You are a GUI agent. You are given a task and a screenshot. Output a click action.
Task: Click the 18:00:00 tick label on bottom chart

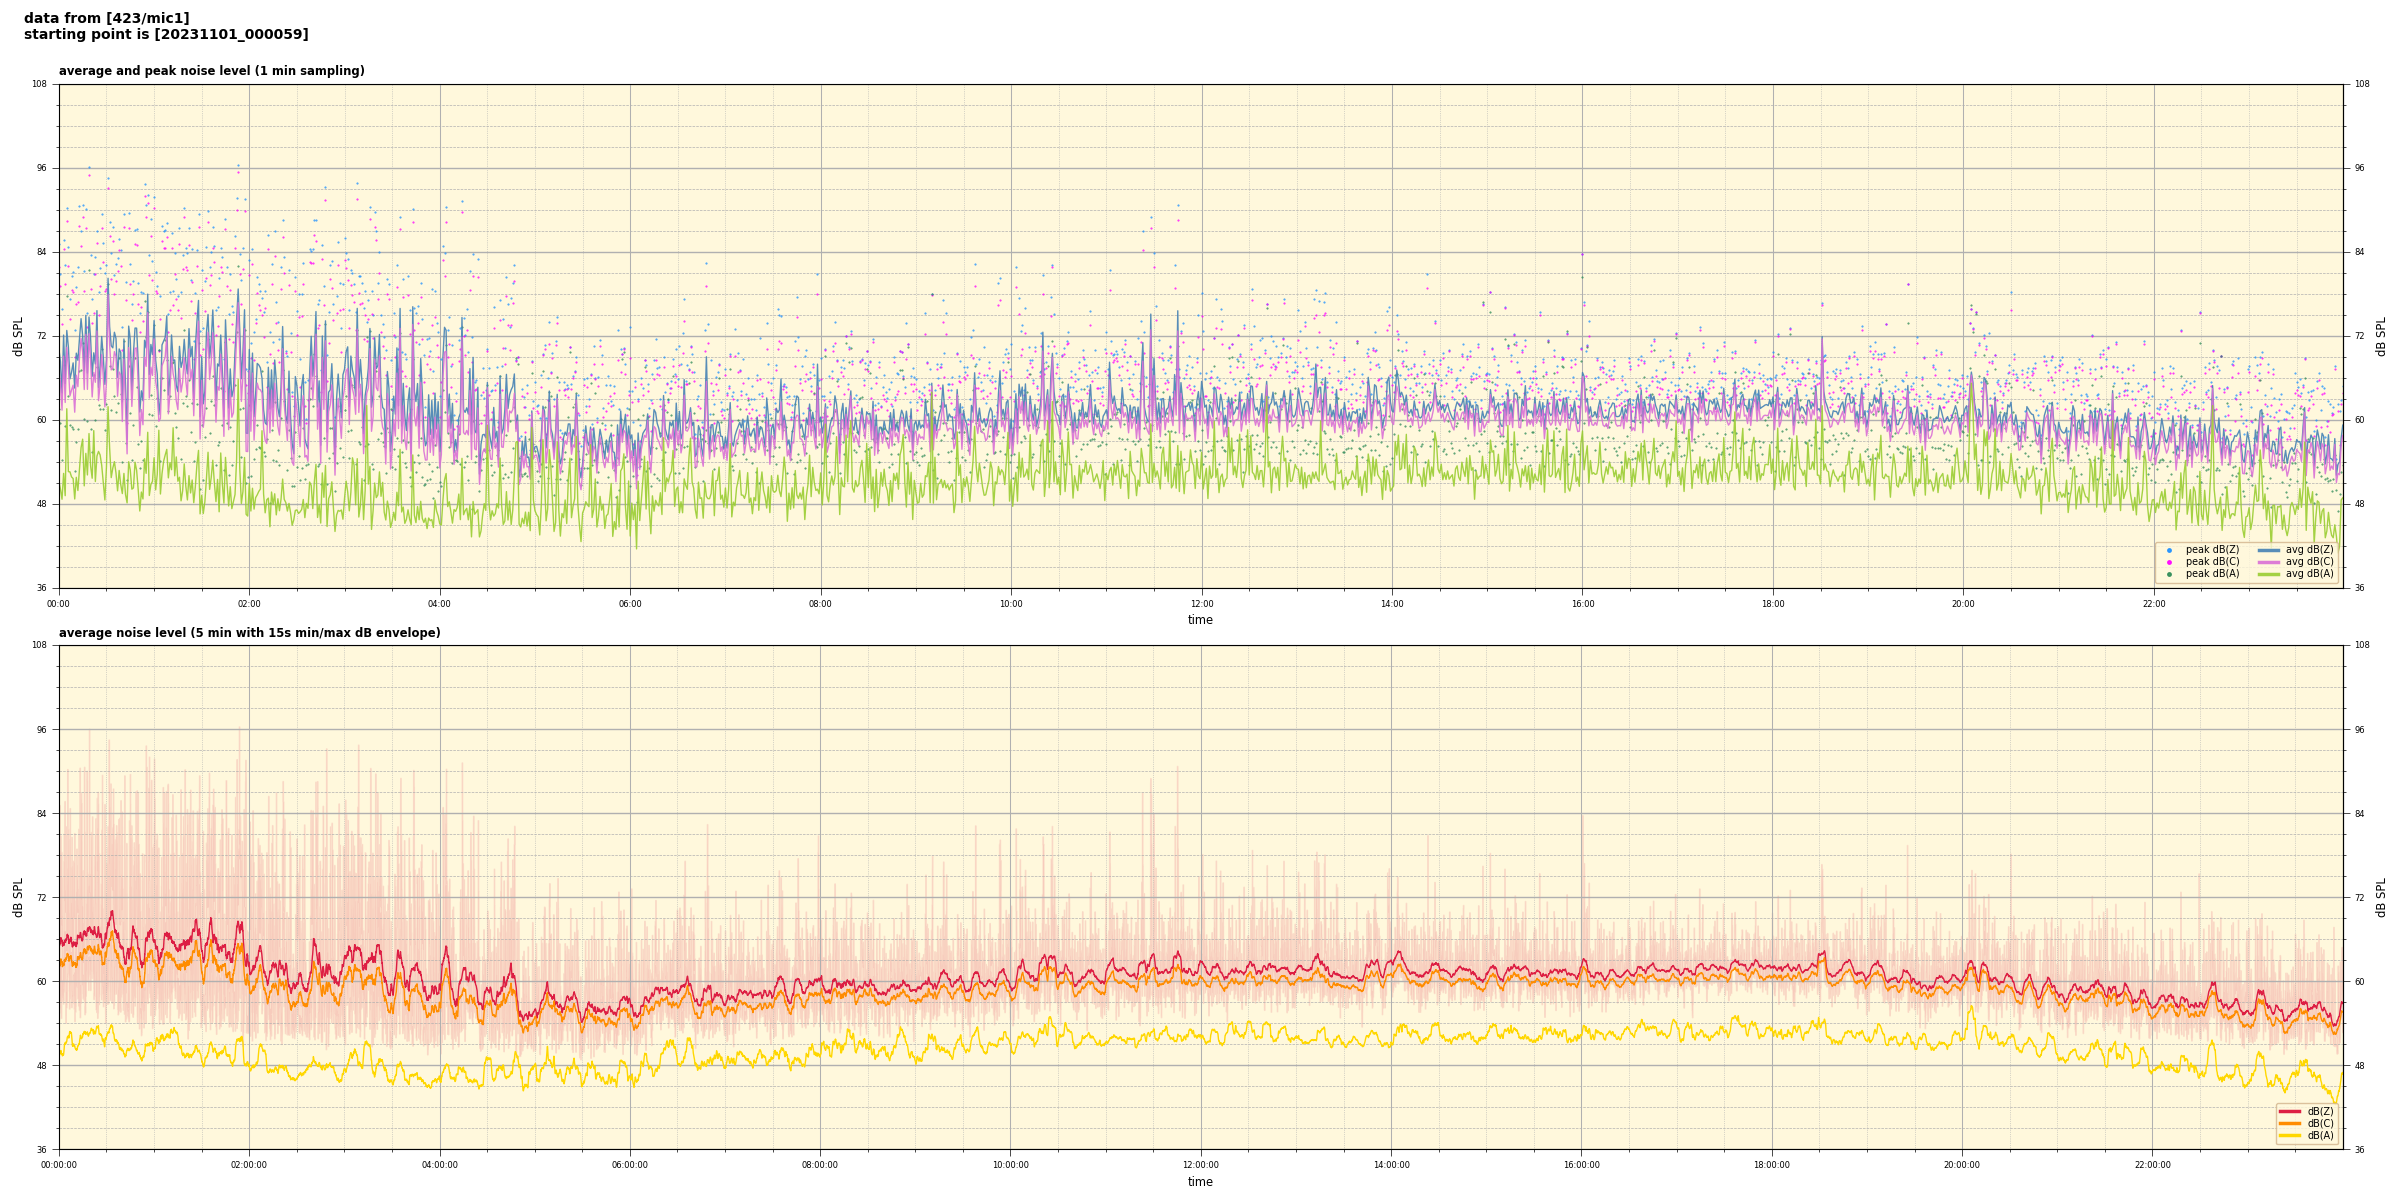pos(1771,1165)
